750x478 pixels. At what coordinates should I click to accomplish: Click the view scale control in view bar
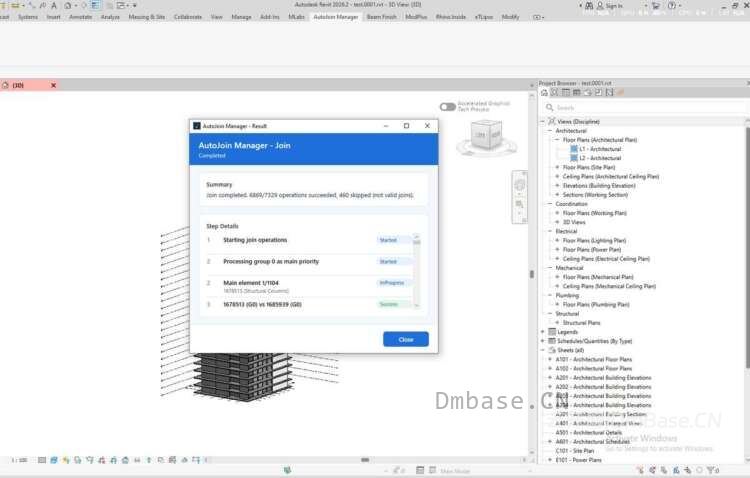pos(20,460)
